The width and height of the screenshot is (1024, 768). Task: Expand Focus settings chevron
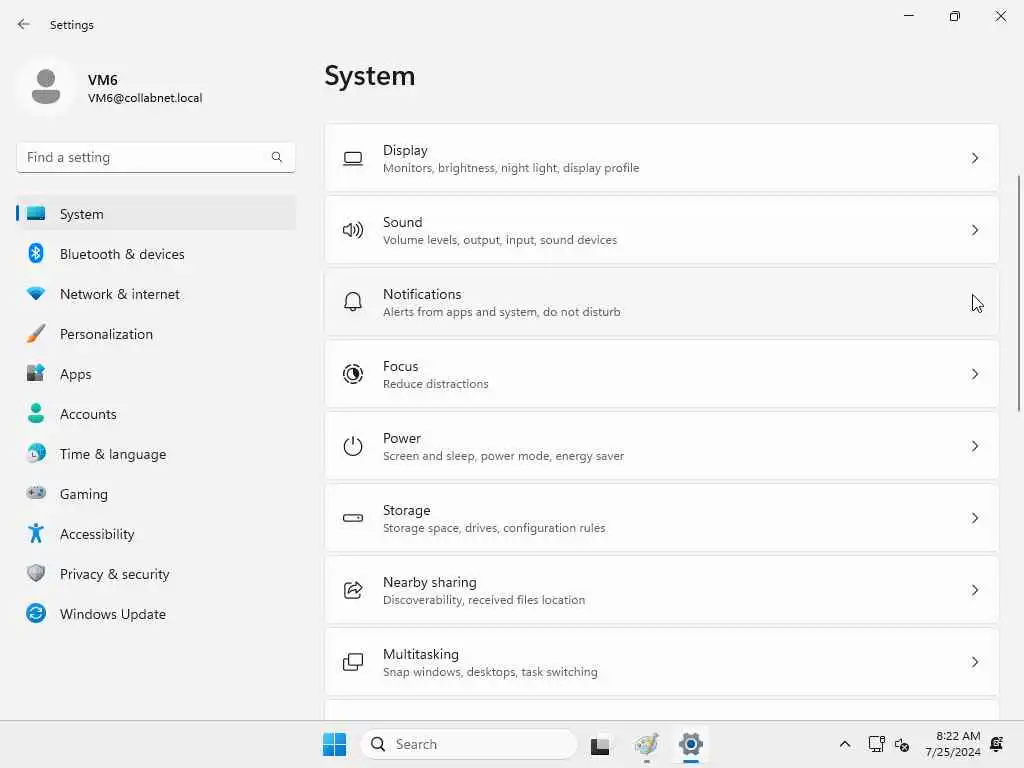pyautogui.click(x=974, y=374)
